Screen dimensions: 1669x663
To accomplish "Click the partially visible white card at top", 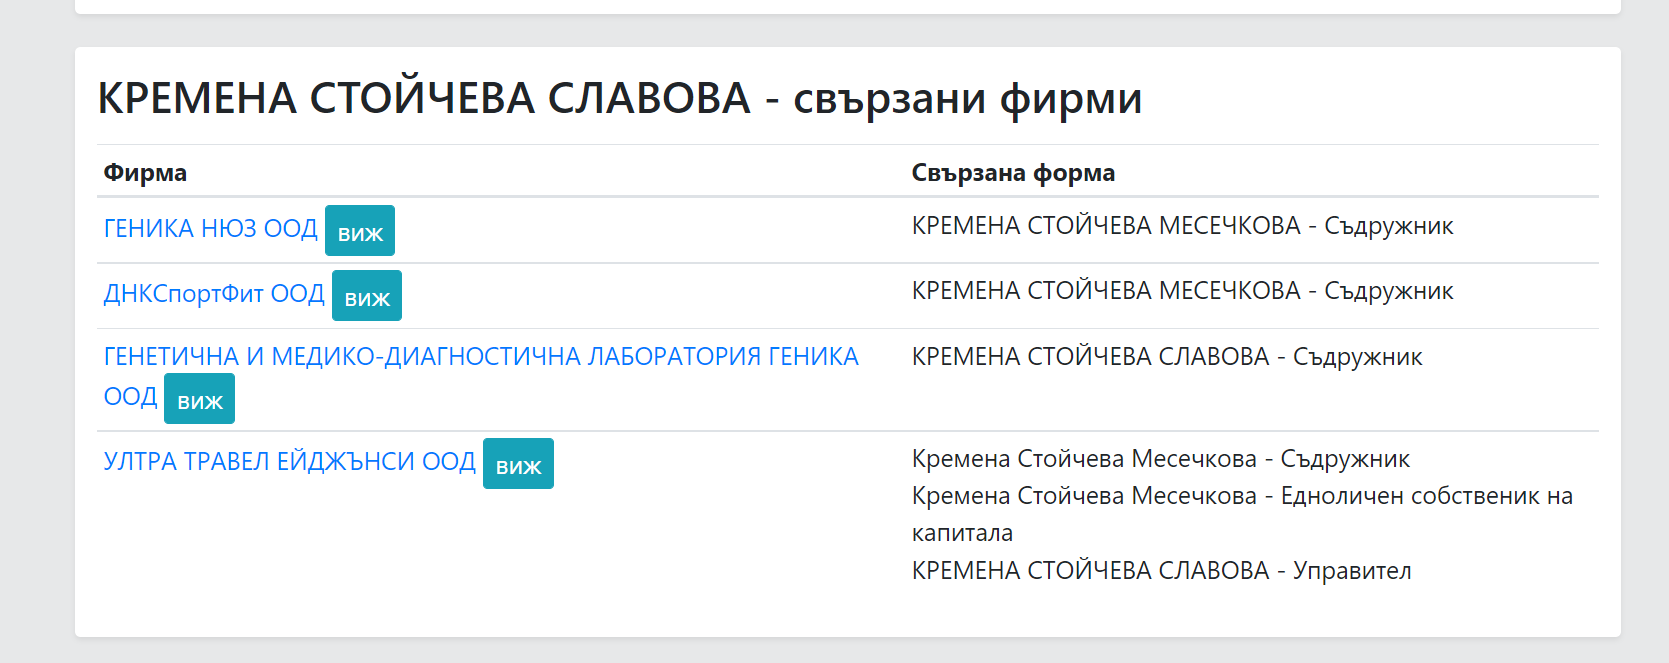I will point(848,6).
